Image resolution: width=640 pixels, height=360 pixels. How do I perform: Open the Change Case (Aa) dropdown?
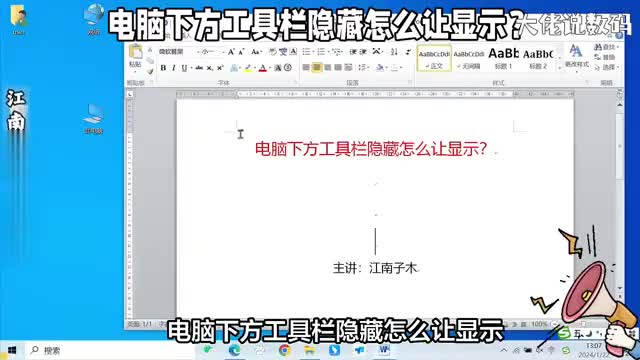(256, 52)
